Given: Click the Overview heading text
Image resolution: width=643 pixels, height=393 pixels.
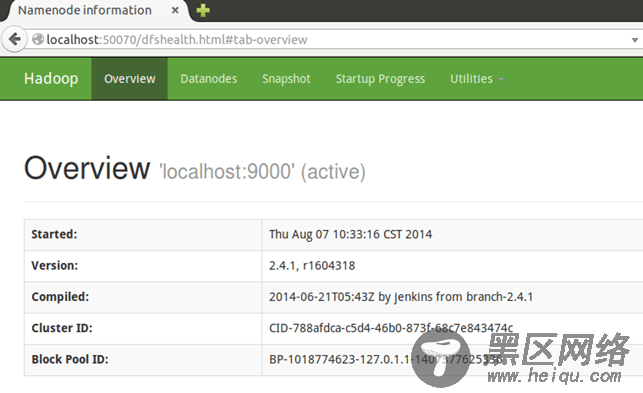Looking at the screenshot, I should 87,168.
